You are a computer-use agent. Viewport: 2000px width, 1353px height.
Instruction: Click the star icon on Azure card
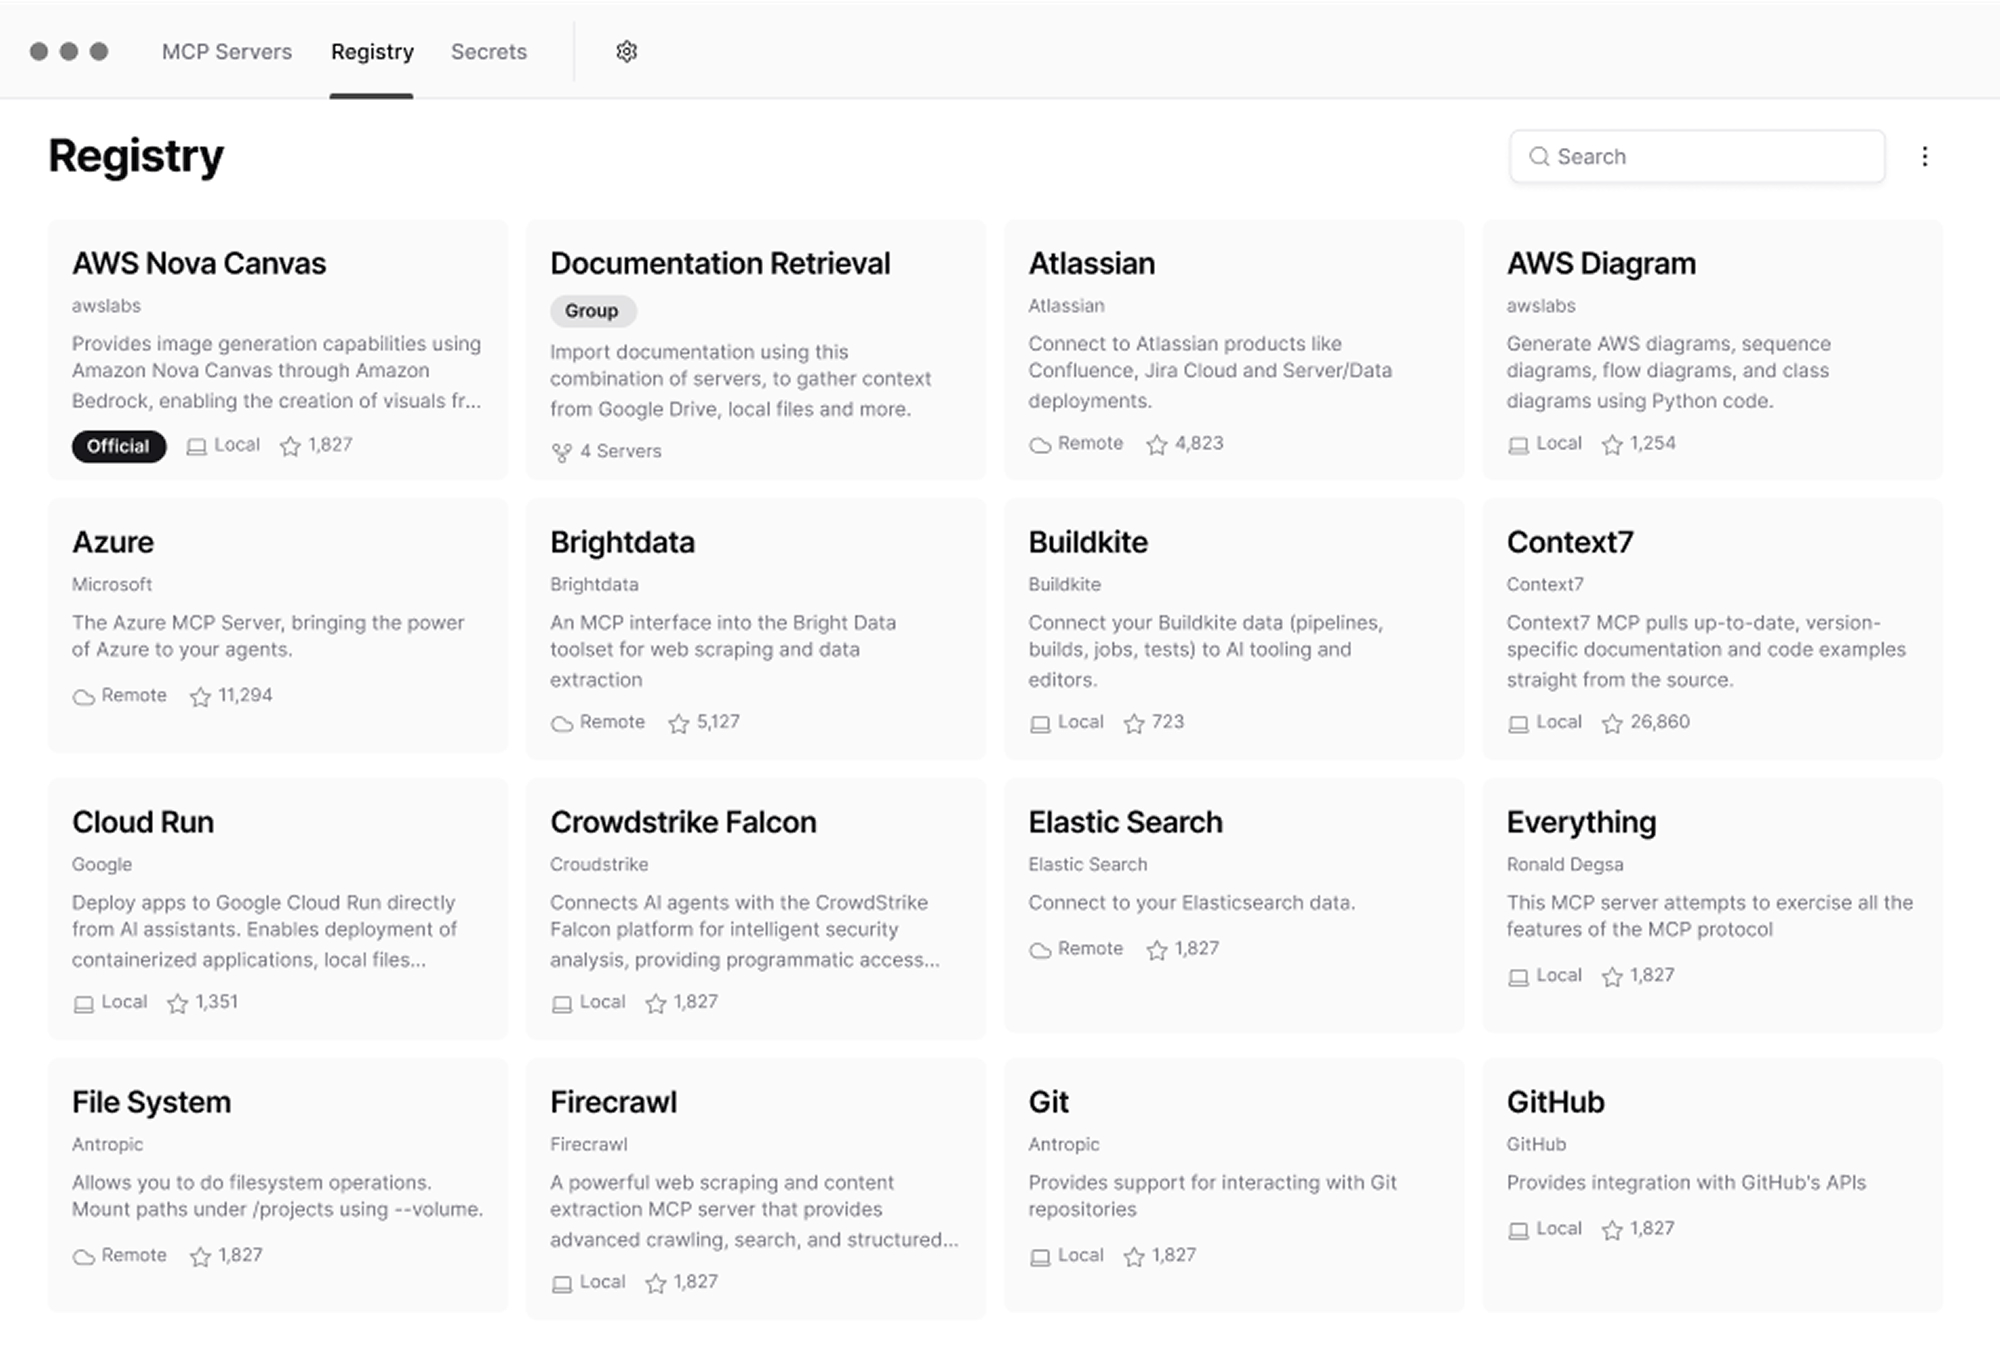[200, 697]
